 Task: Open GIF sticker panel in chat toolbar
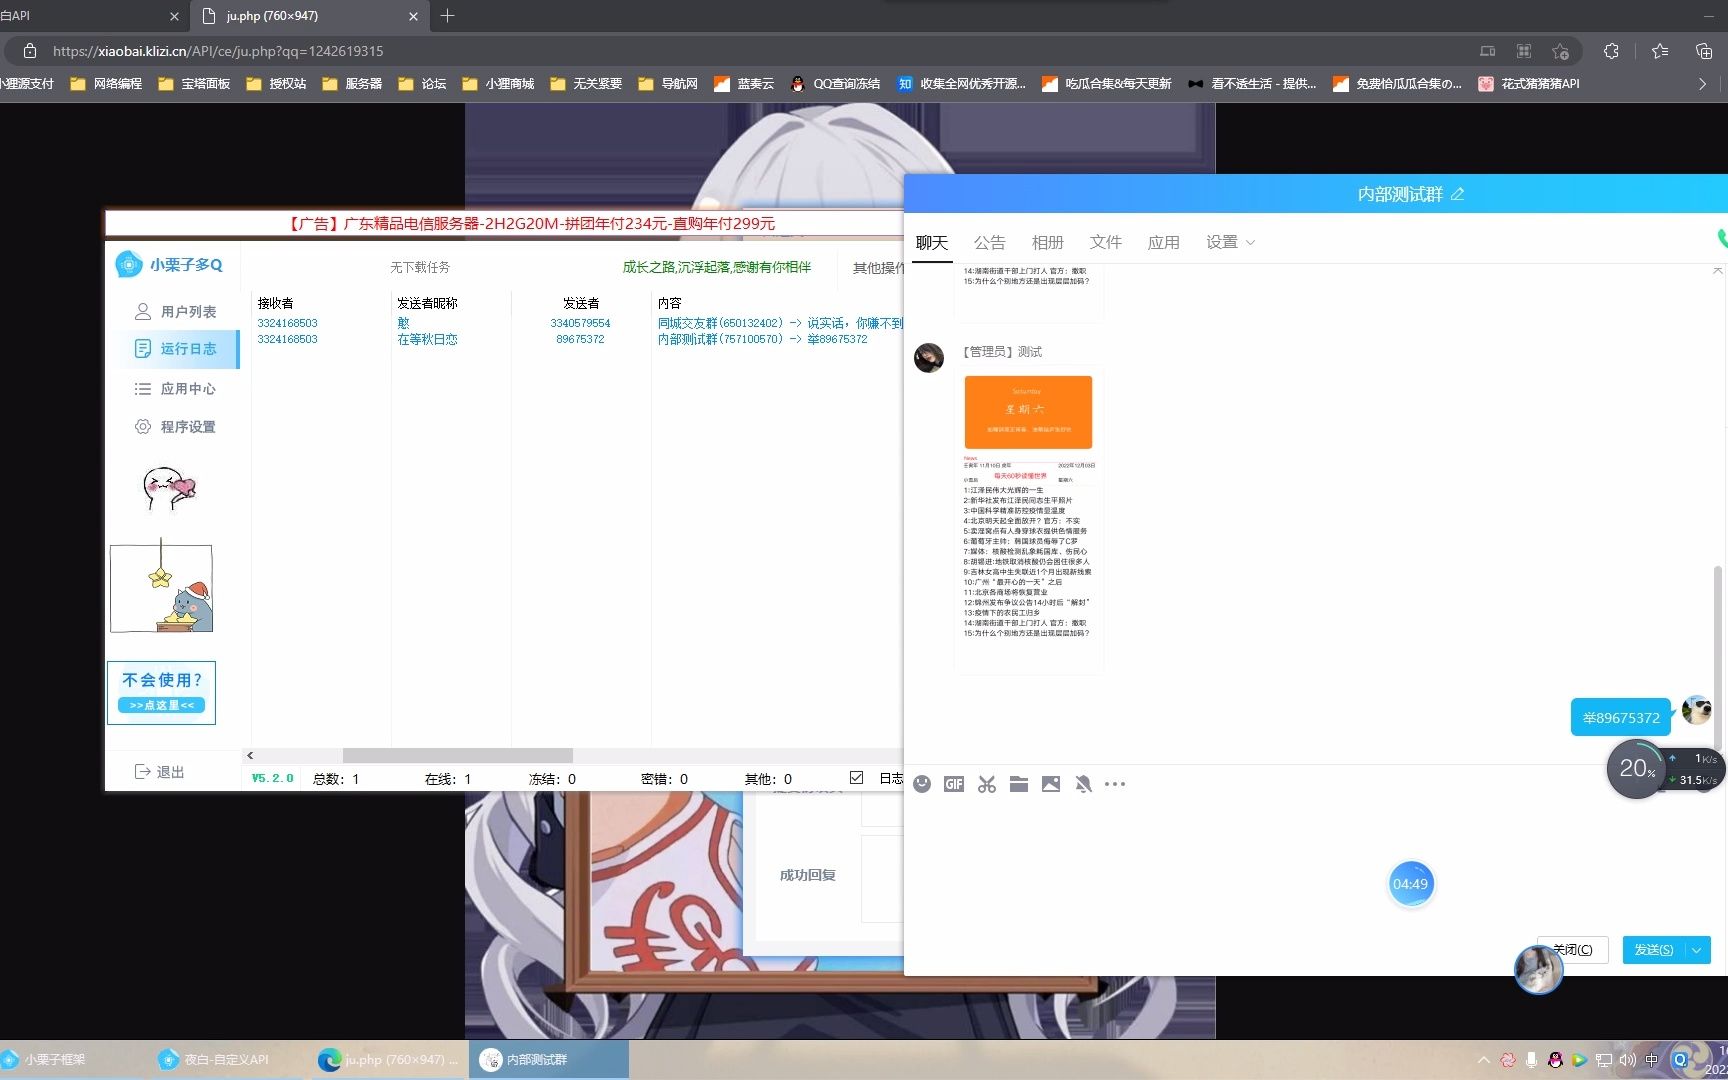[x=954, y=784]
